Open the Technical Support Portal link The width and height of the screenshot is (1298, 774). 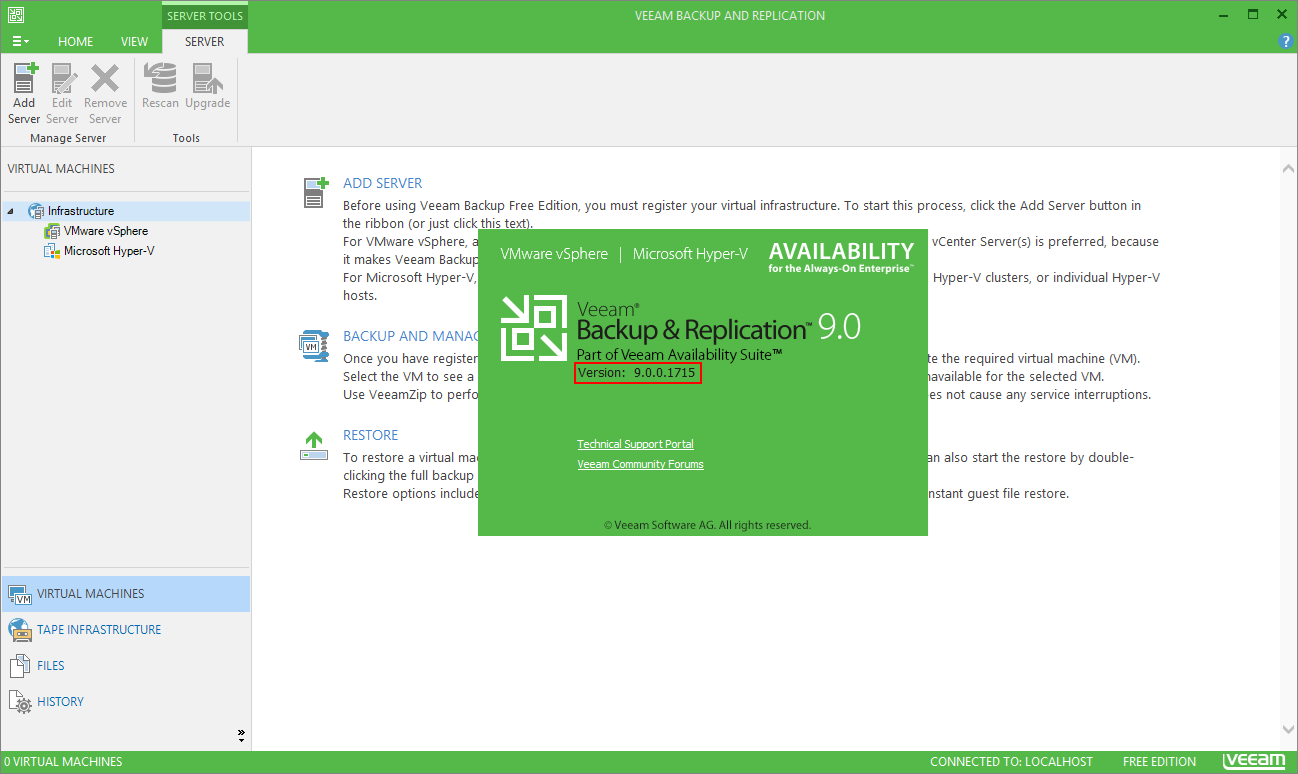click(x=635, y=444)
